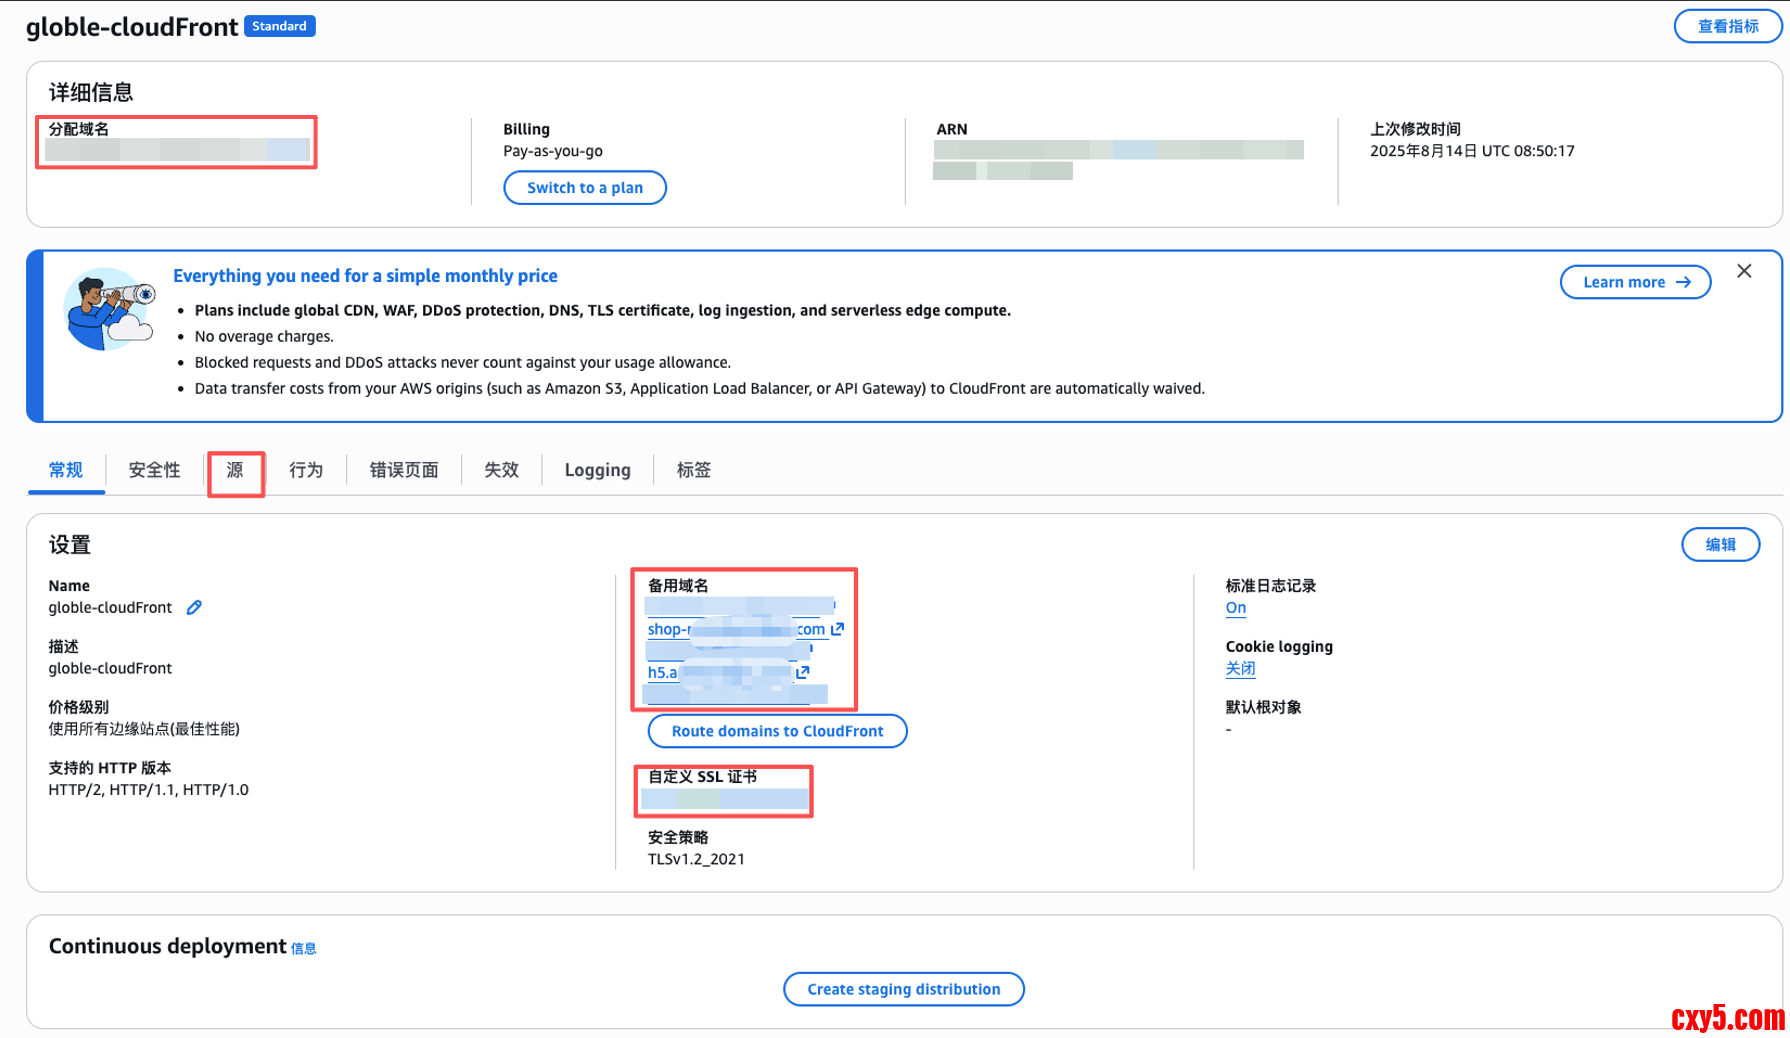Screen dimensions: 1790x1038
Task: Open external link icon next to h5 domain
Action: (x=802, y=672)
